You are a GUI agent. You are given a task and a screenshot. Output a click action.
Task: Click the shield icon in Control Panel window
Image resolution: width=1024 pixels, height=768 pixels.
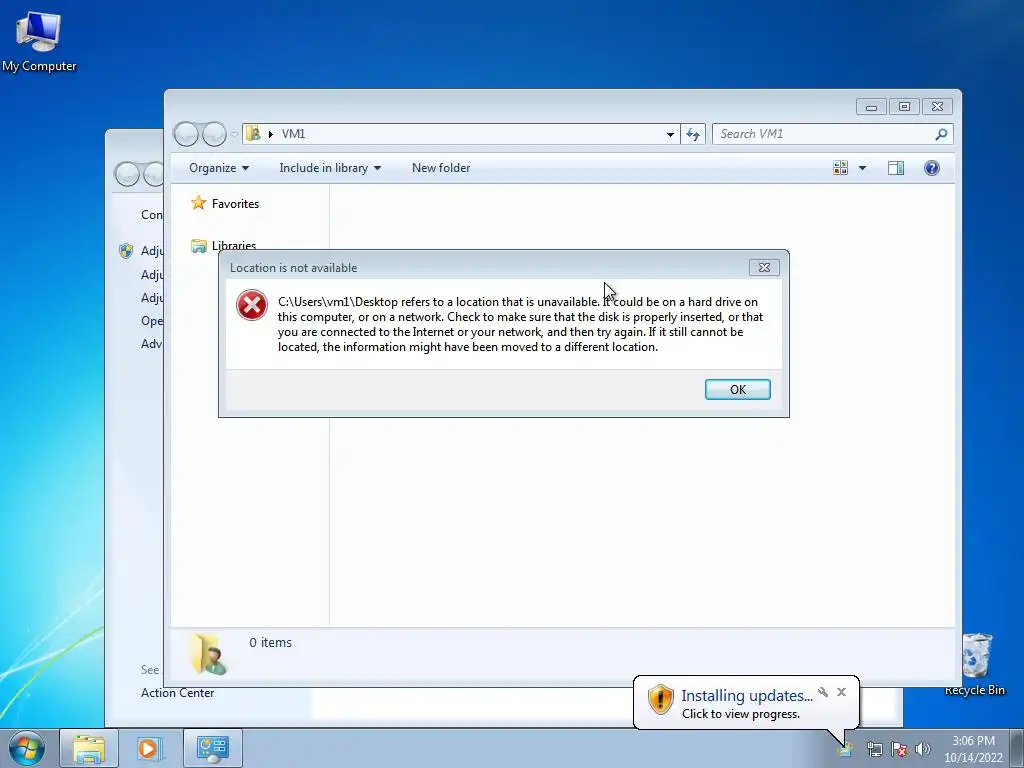(126, 251)
